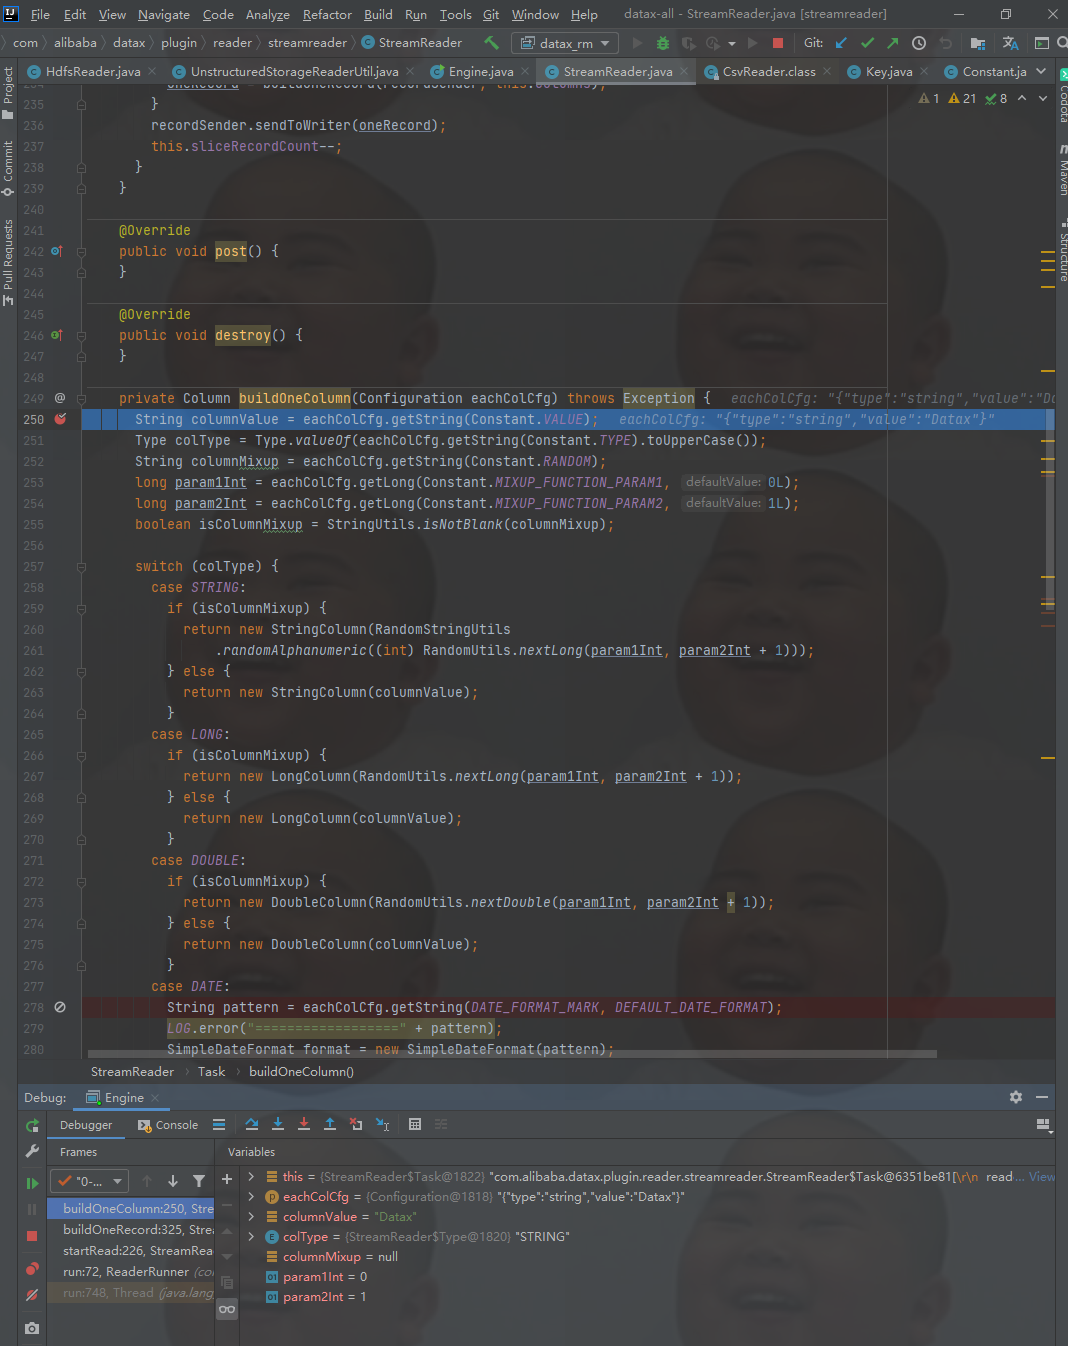Click add new watch plus icon
The height and width of the screenshot is (1346, 1068).
pos(227,1180)
